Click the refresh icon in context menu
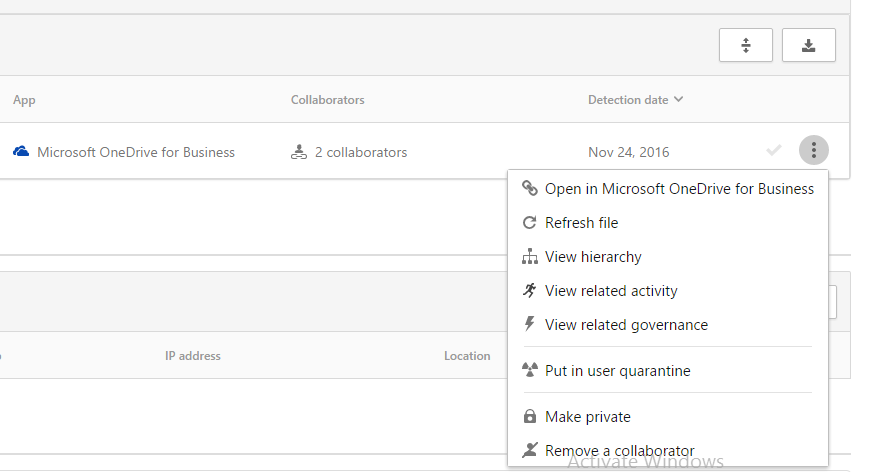The image size is (870, 472). pyautogui.click(x=530, y=222)
